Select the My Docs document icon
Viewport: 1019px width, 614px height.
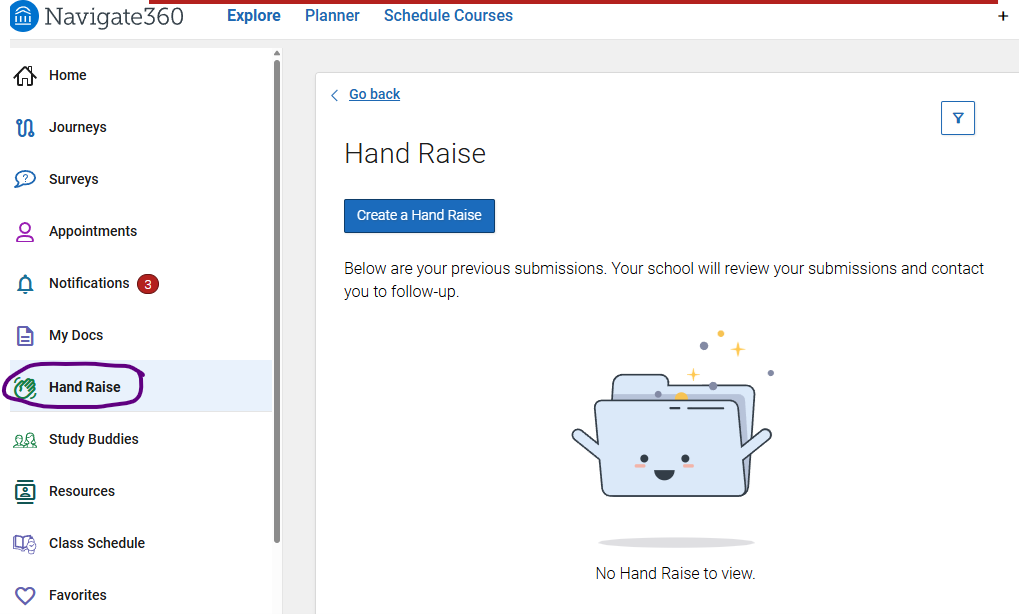[25, 335]
